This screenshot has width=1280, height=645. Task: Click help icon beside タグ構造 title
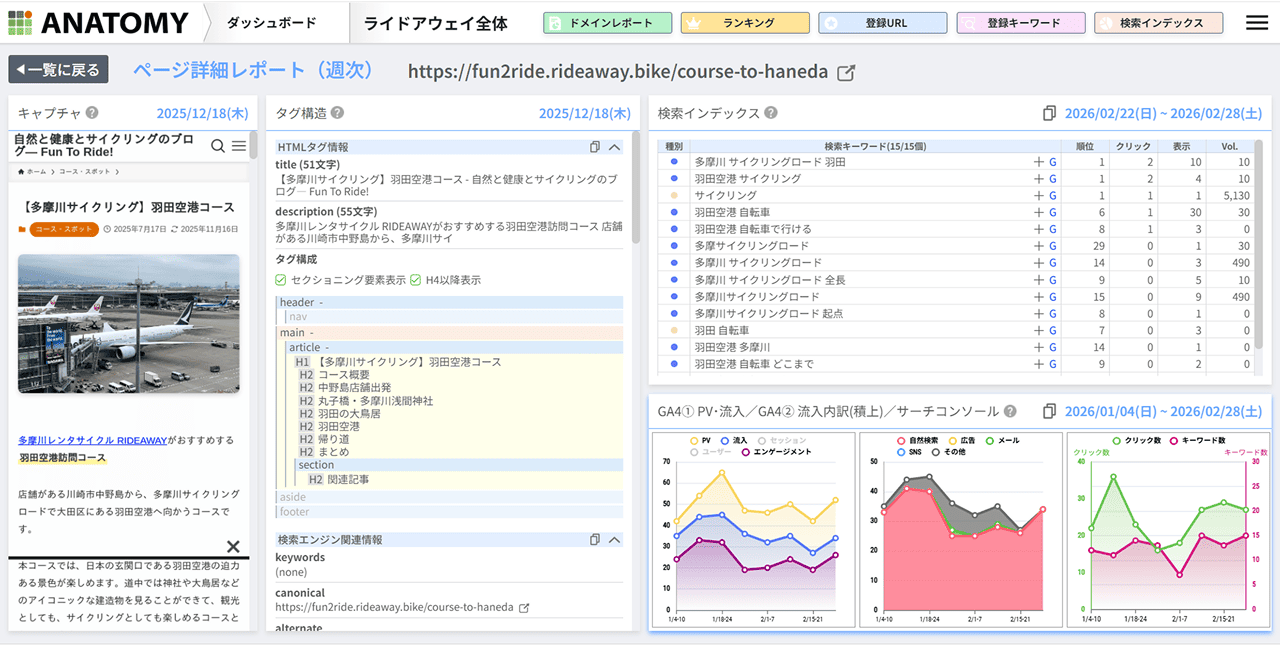(x=337, y=113)
